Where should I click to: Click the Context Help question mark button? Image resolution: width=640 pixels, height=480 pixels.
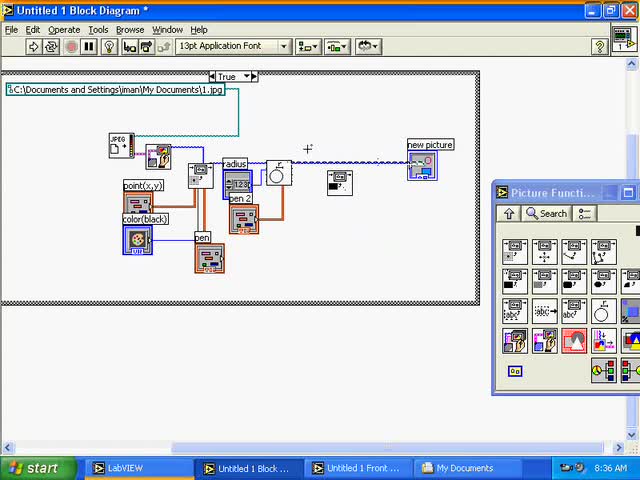coord(600,47)
